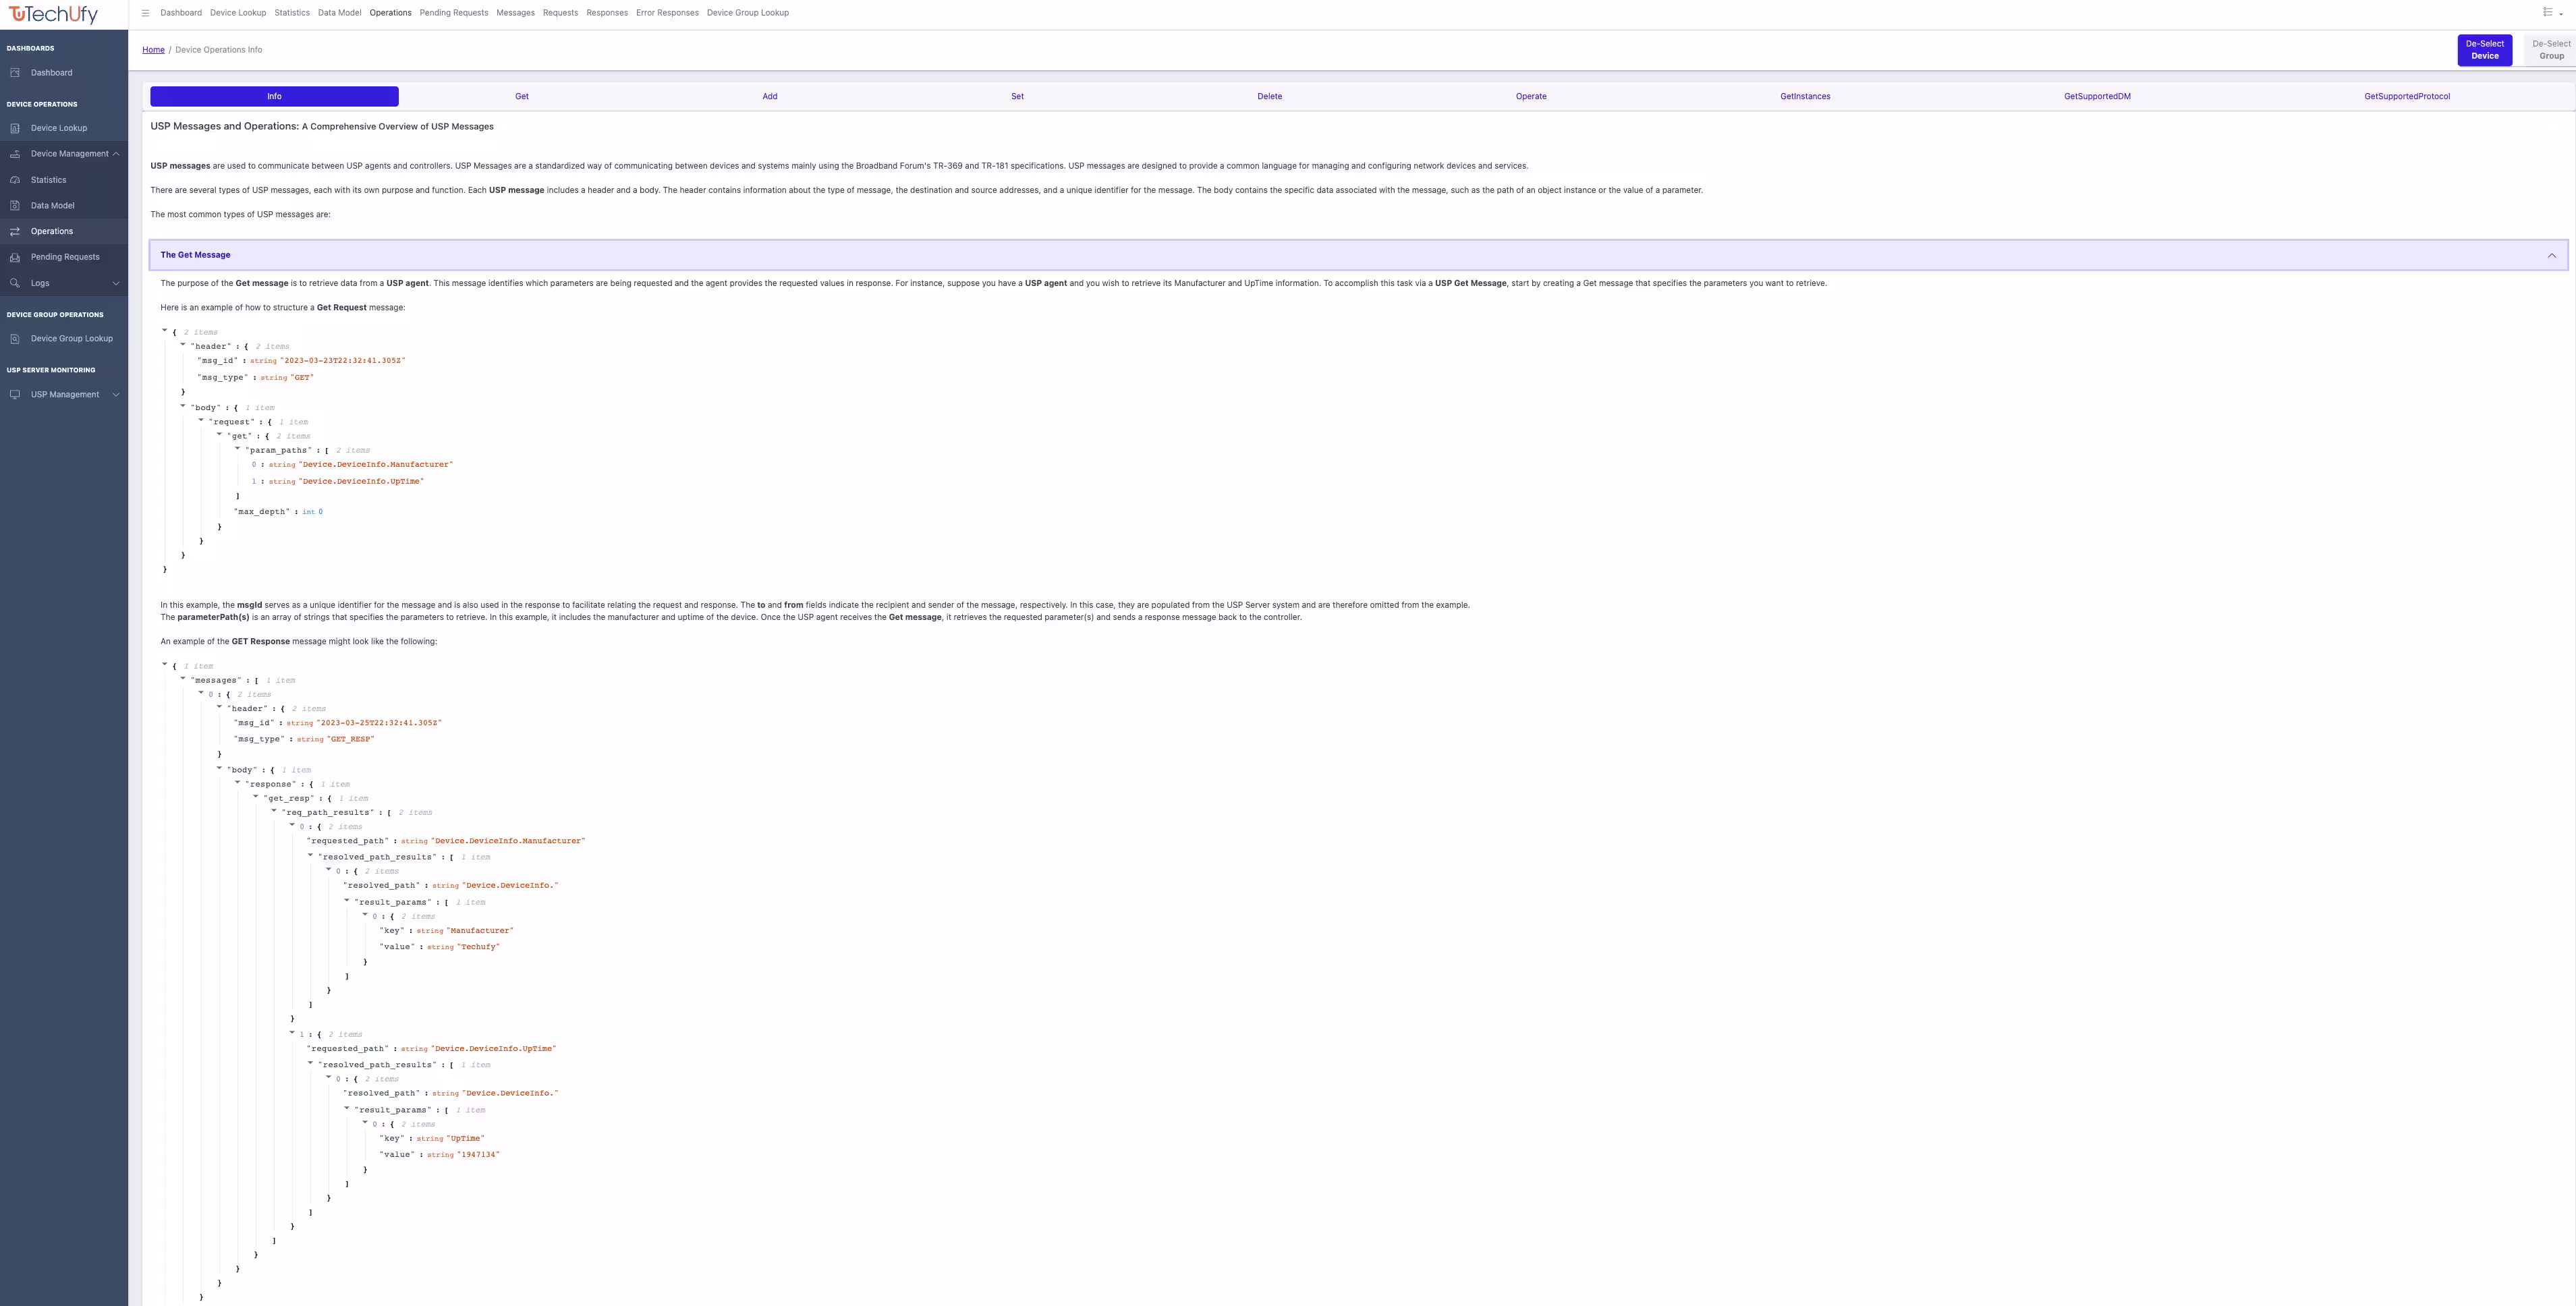Viewport: 2576px width, 1306px height.
Task: Click the Statistics sidebar icon
Action: pyautogui.click(x=15, y=180)
